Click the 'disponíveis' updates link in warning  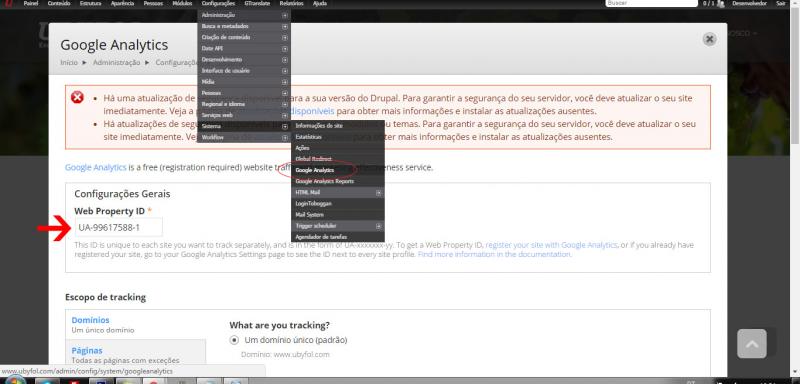point(312,111)
